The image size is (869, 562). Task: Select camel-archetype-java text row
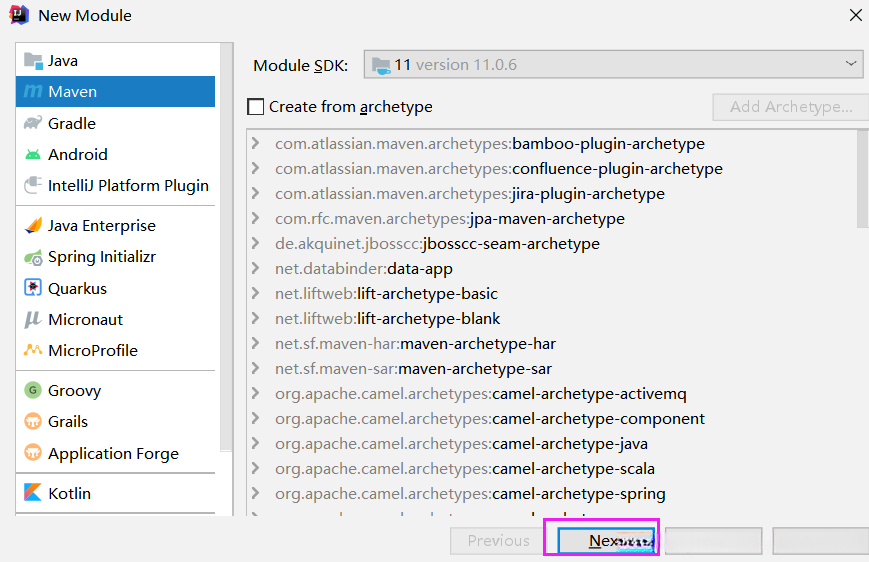point(462,443)
